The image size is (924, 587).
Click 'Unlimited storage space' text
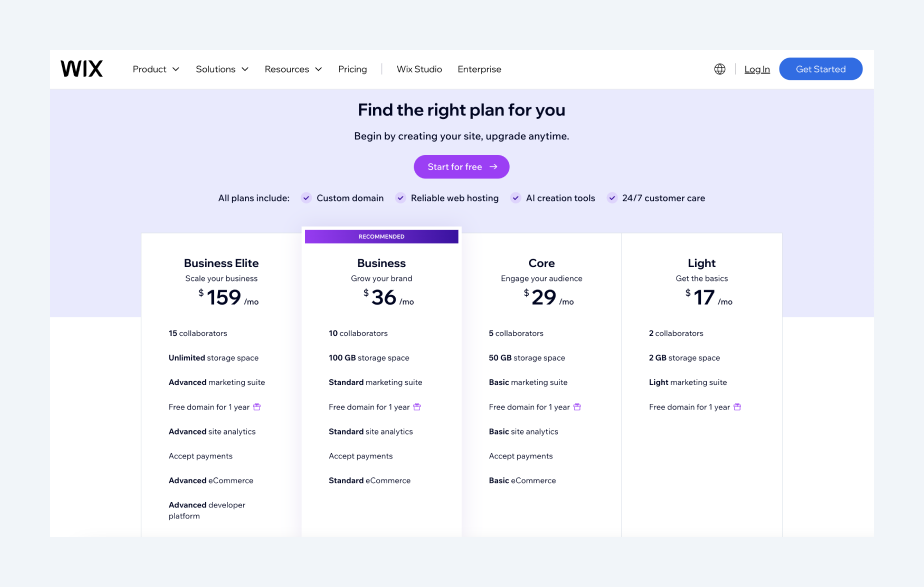coord(213,358)
